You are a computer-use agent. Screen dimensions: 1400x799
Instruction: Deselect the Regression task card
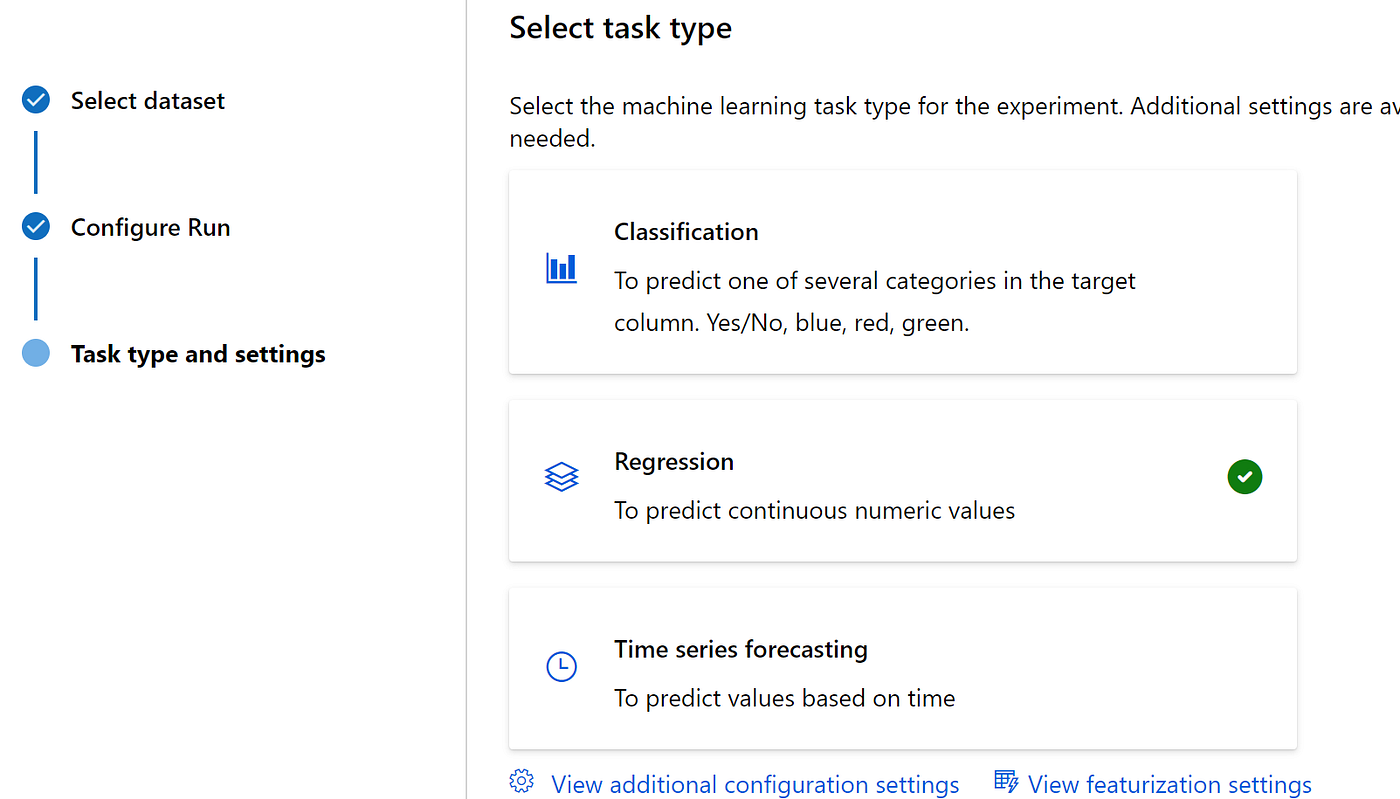pos(900,480)
